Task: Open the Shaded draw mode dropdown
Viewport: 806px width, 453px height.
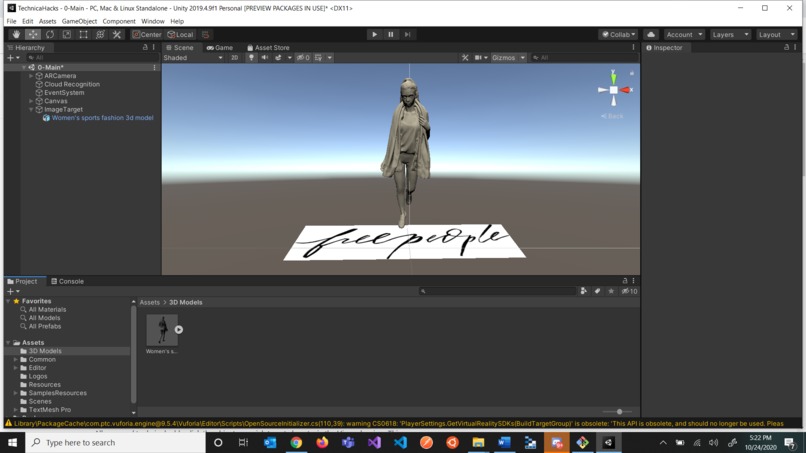Action: click(193, 58)
